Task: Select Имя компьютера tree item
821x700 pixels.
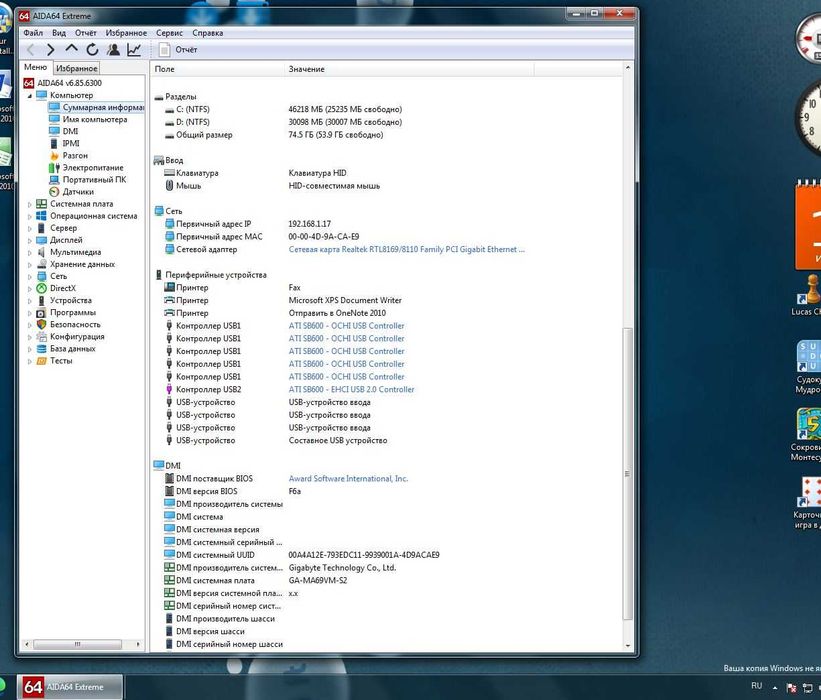Action: (95, 119)
